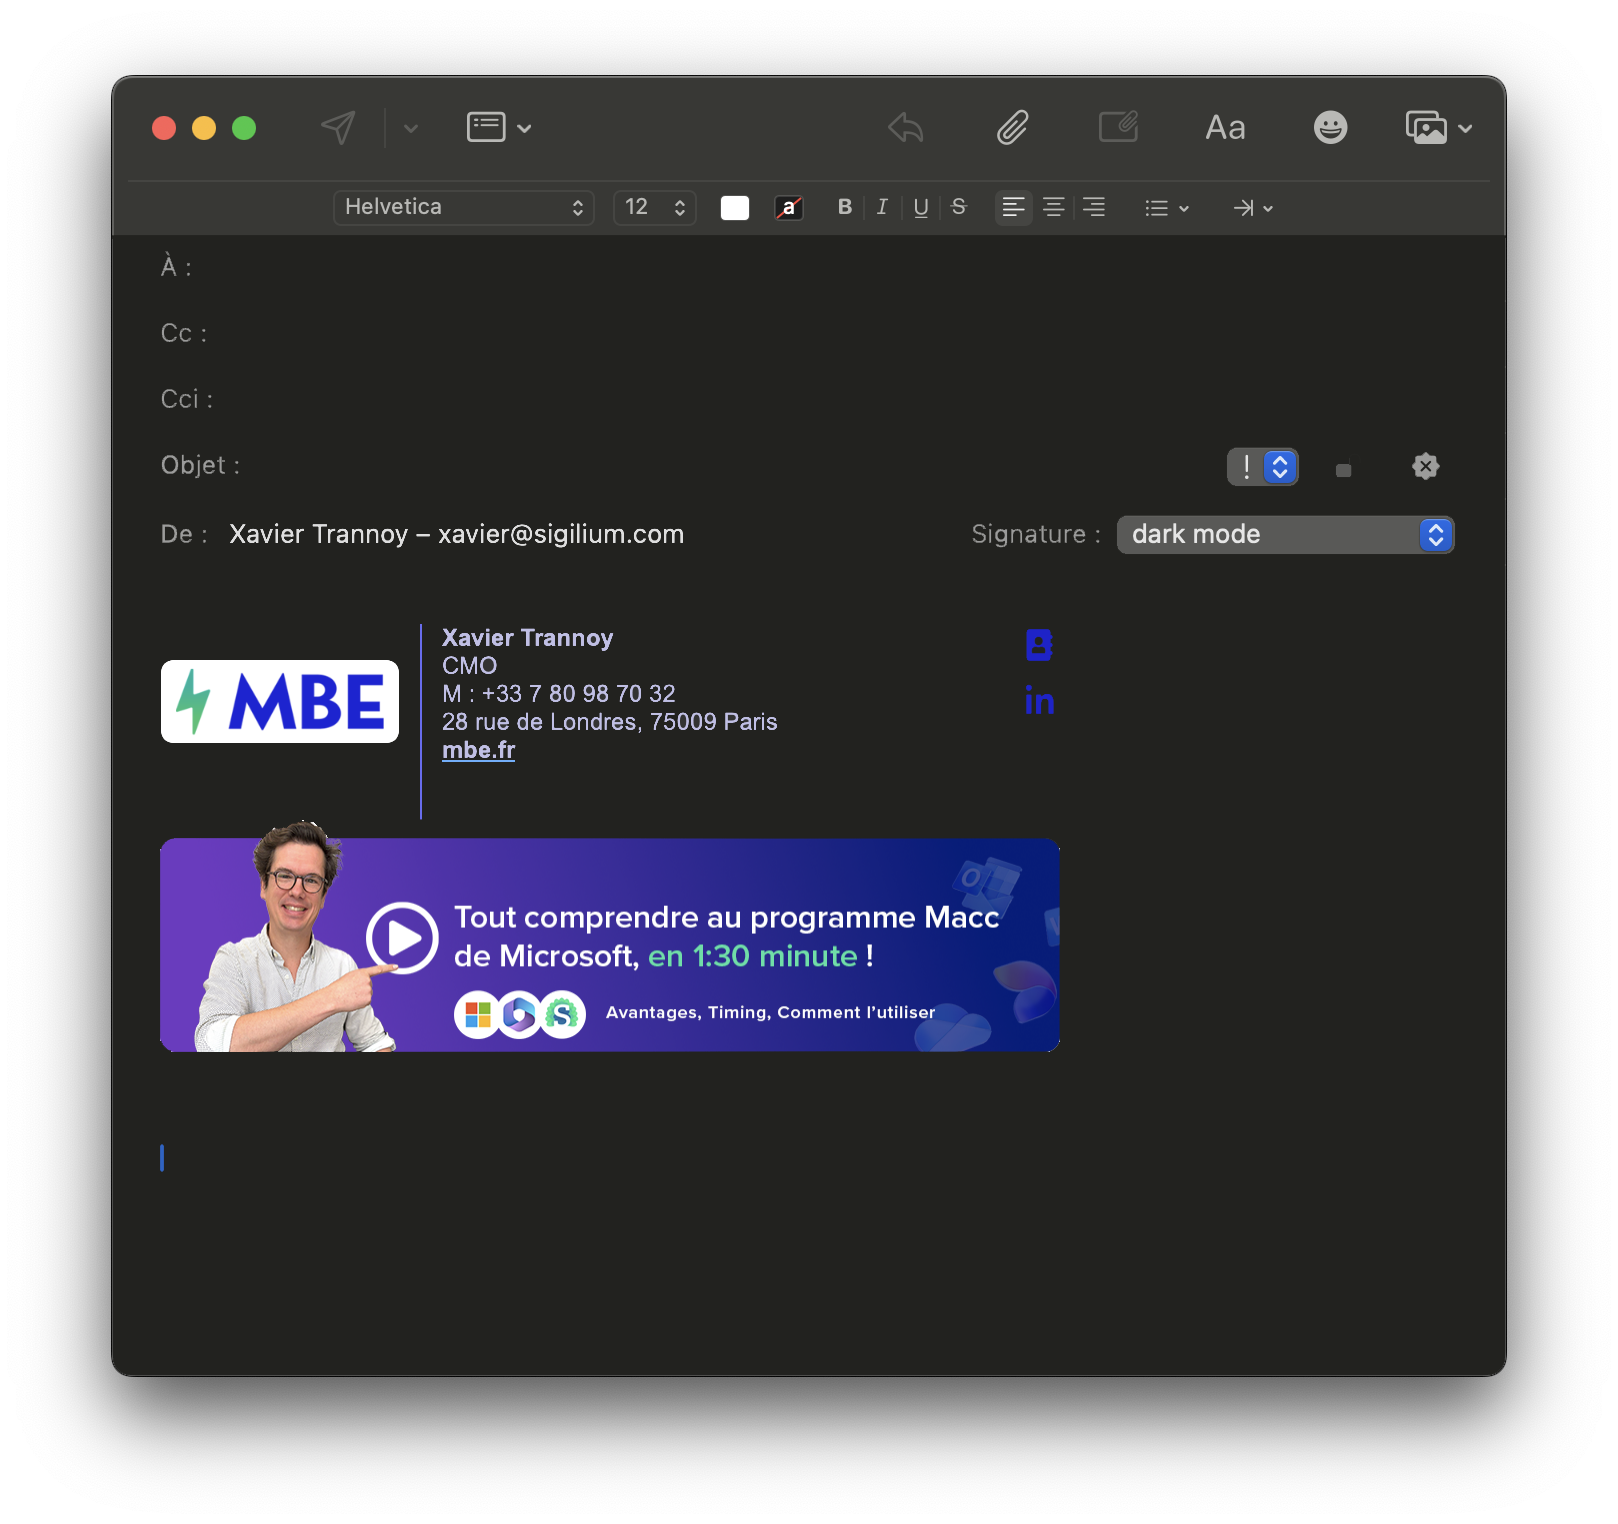The width and height of the screenshot is (1618, 1524).
Task: Click into the Cc field
Action: pyautogui.click(x=808, y=333)
